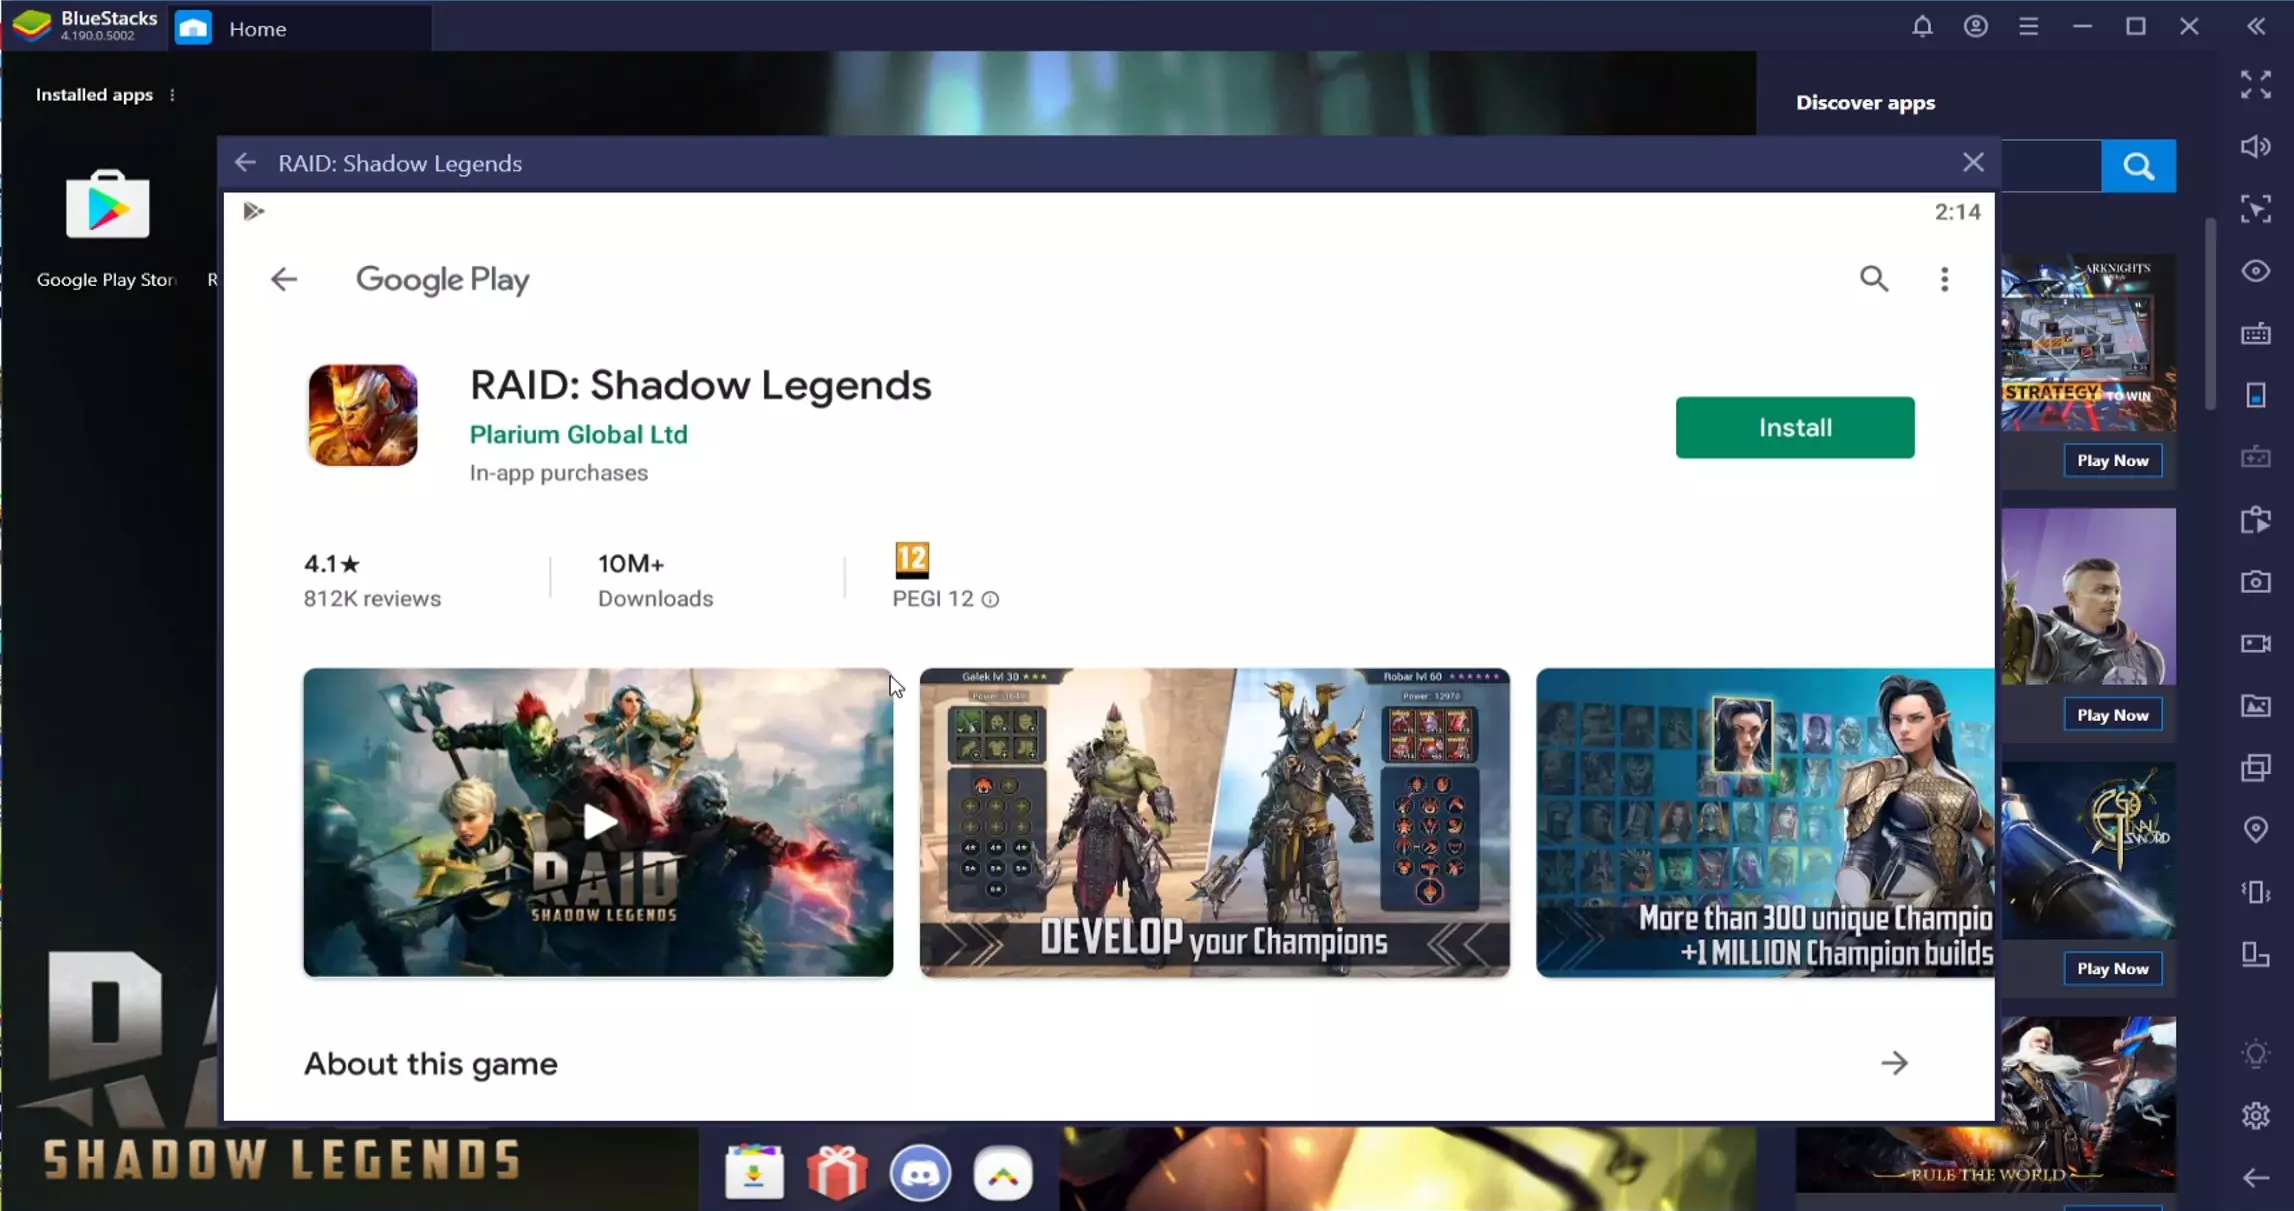Image resolution: width=2294 pixels, height=1211 pixels.
Task: Open Installed apps three-dot menu
Action: pyautogui.click(x=172, y=95)
